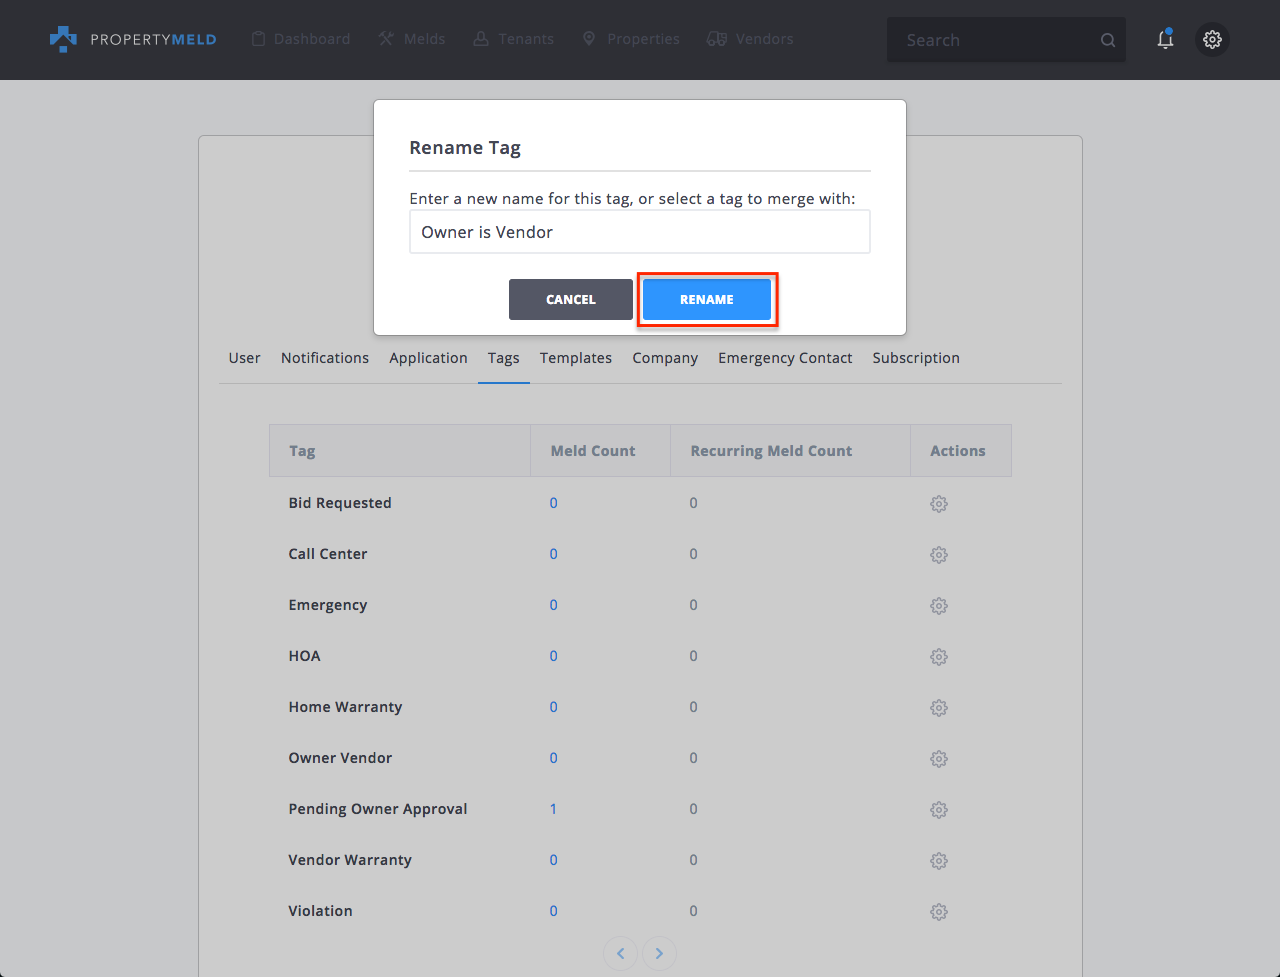The height and width of the screenshot is (977, 1280).
Task: Switch to the Templates tab
Action: point(576,358)
